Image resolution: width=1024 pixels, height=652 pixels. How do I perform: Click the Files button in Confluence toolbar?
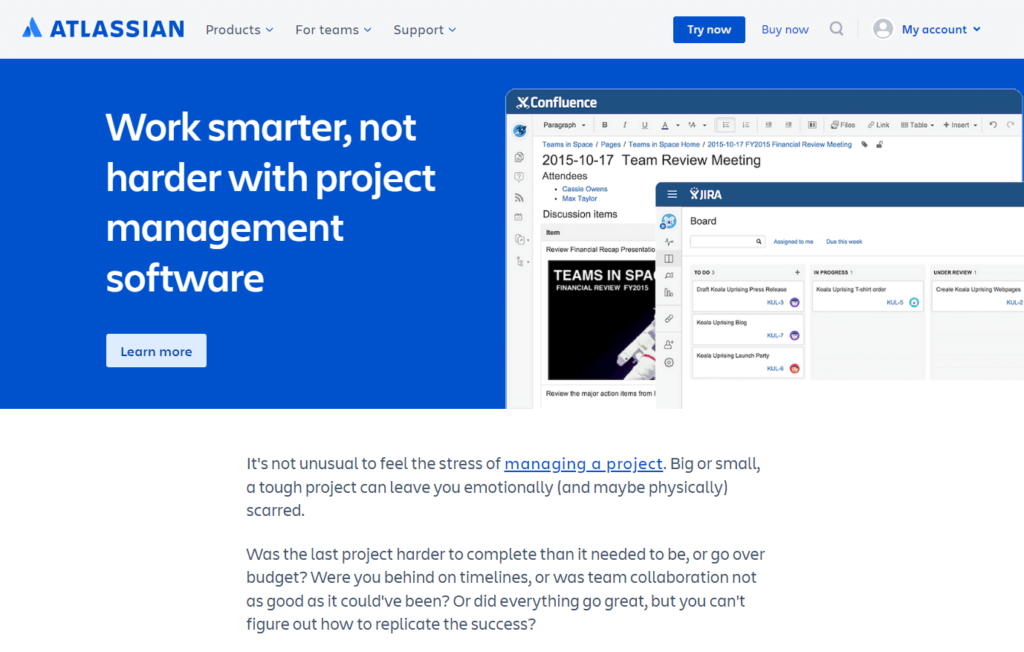[x=842, y=125]
